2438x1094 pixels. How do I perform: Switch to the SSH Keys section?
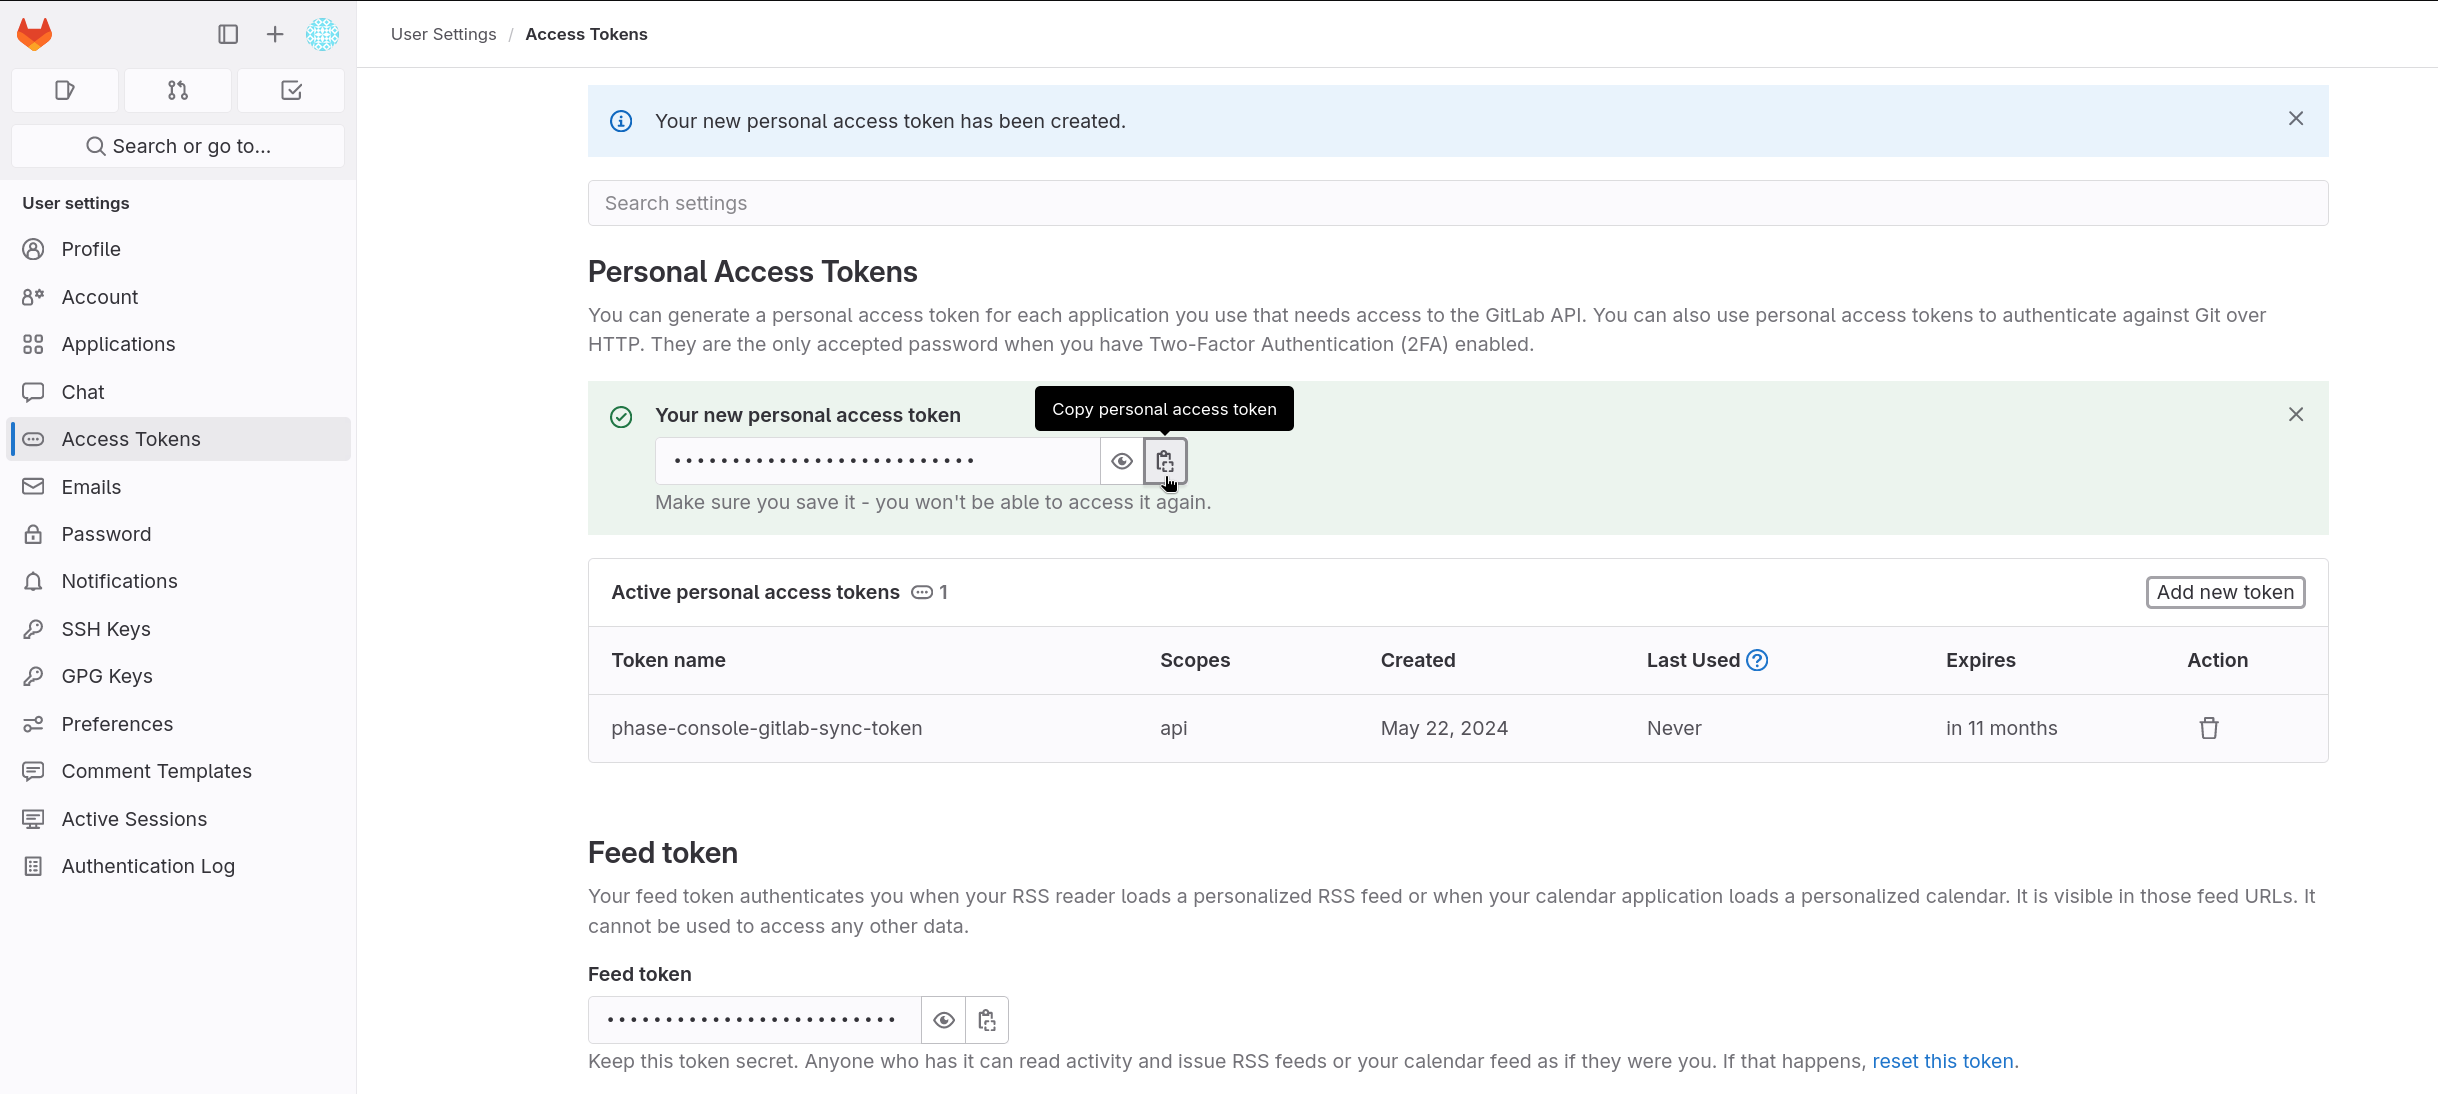[x=104, y=628]
